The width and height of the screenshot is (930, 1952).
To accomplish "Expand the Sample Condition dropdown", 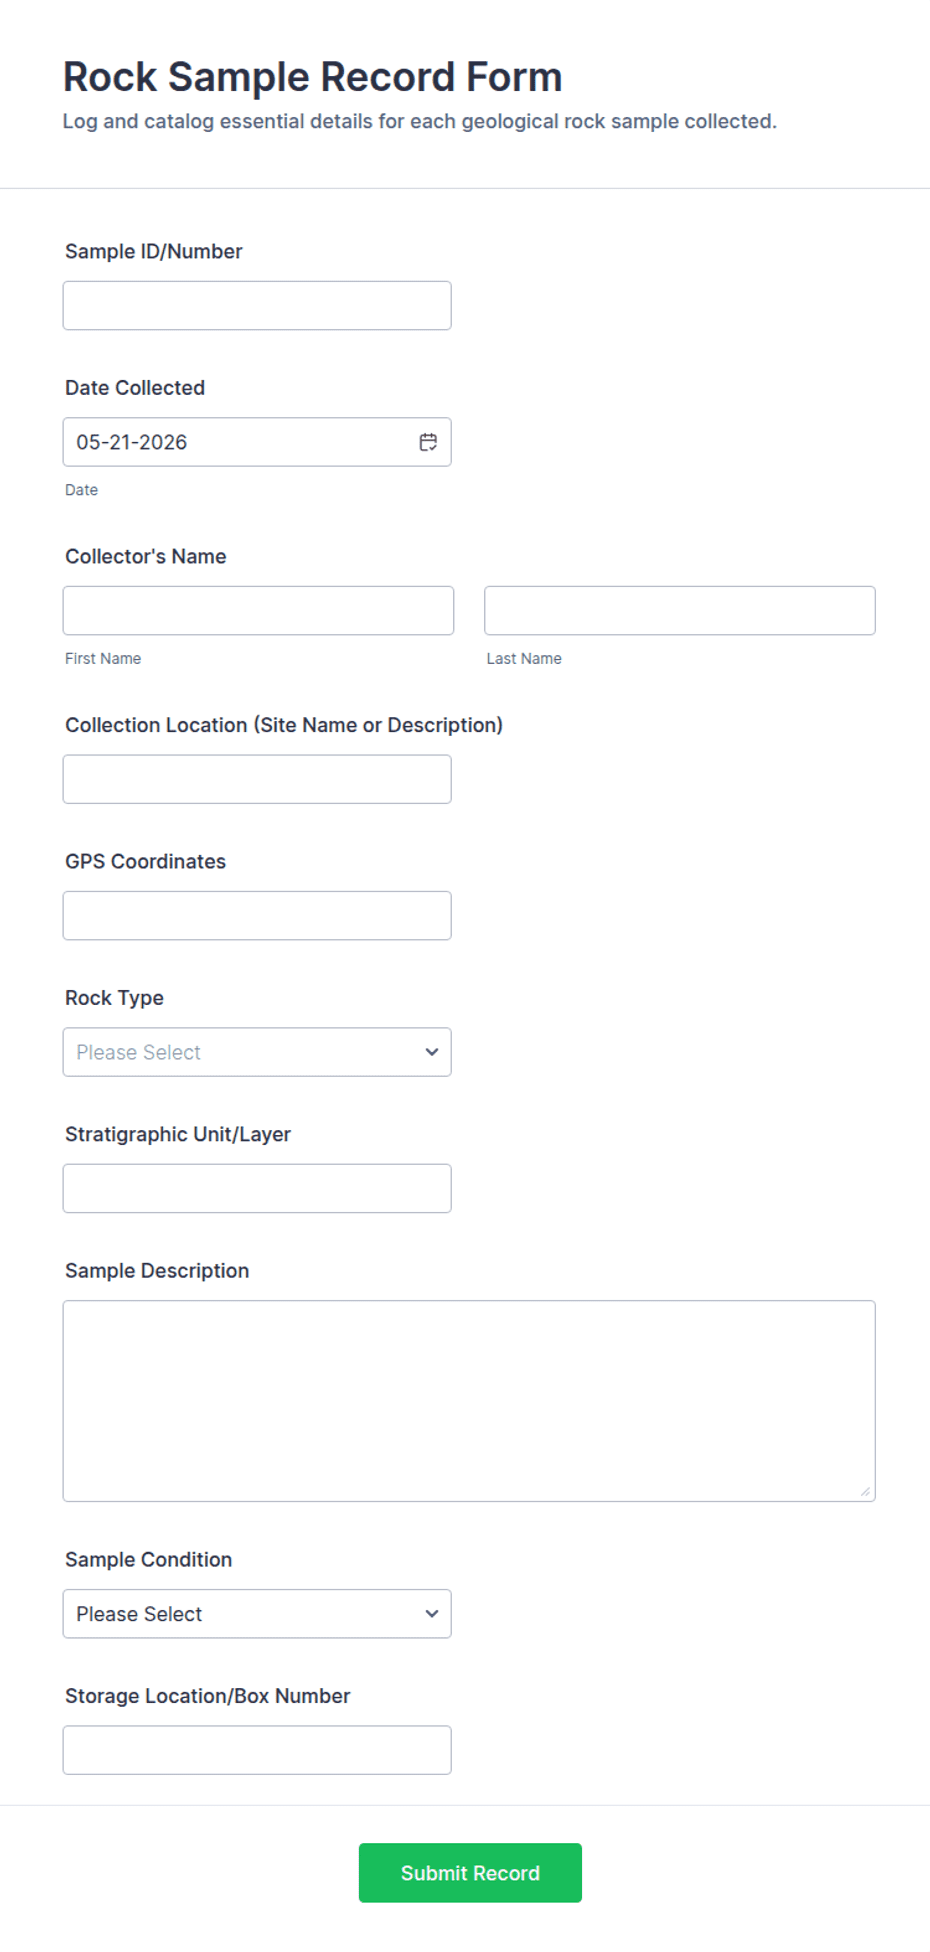I will point(257,1614).
